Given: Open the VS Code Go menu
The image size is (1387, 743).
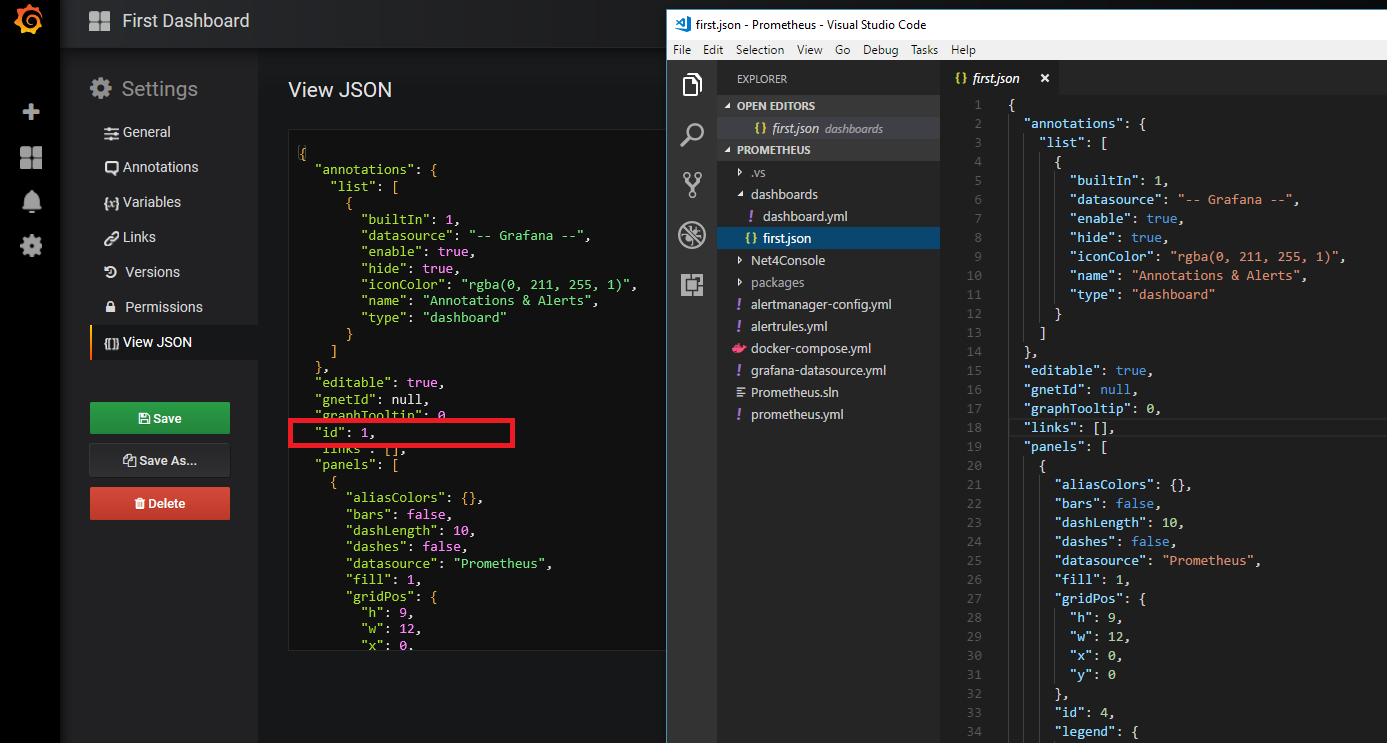Looking at the screenshot, I should pos(842,50).
